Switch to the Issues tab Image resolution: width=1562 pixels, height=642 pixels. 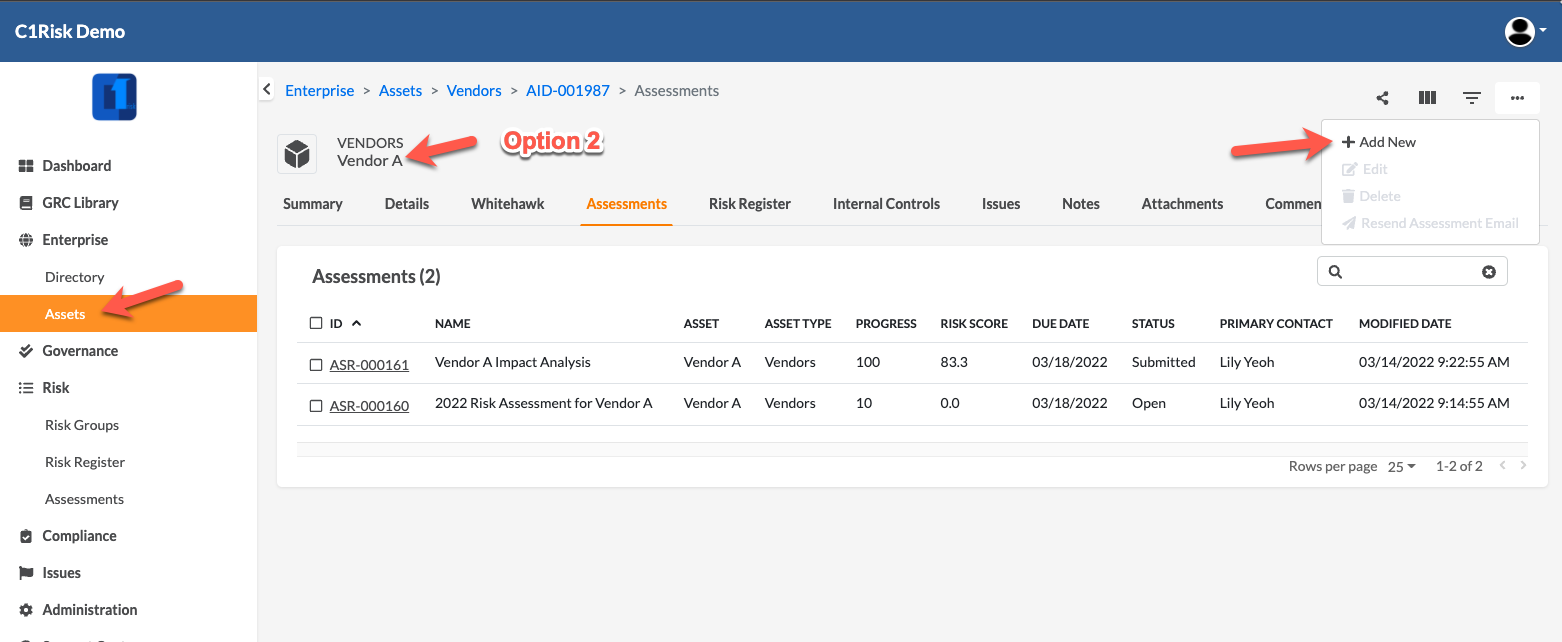point(1001,204)
